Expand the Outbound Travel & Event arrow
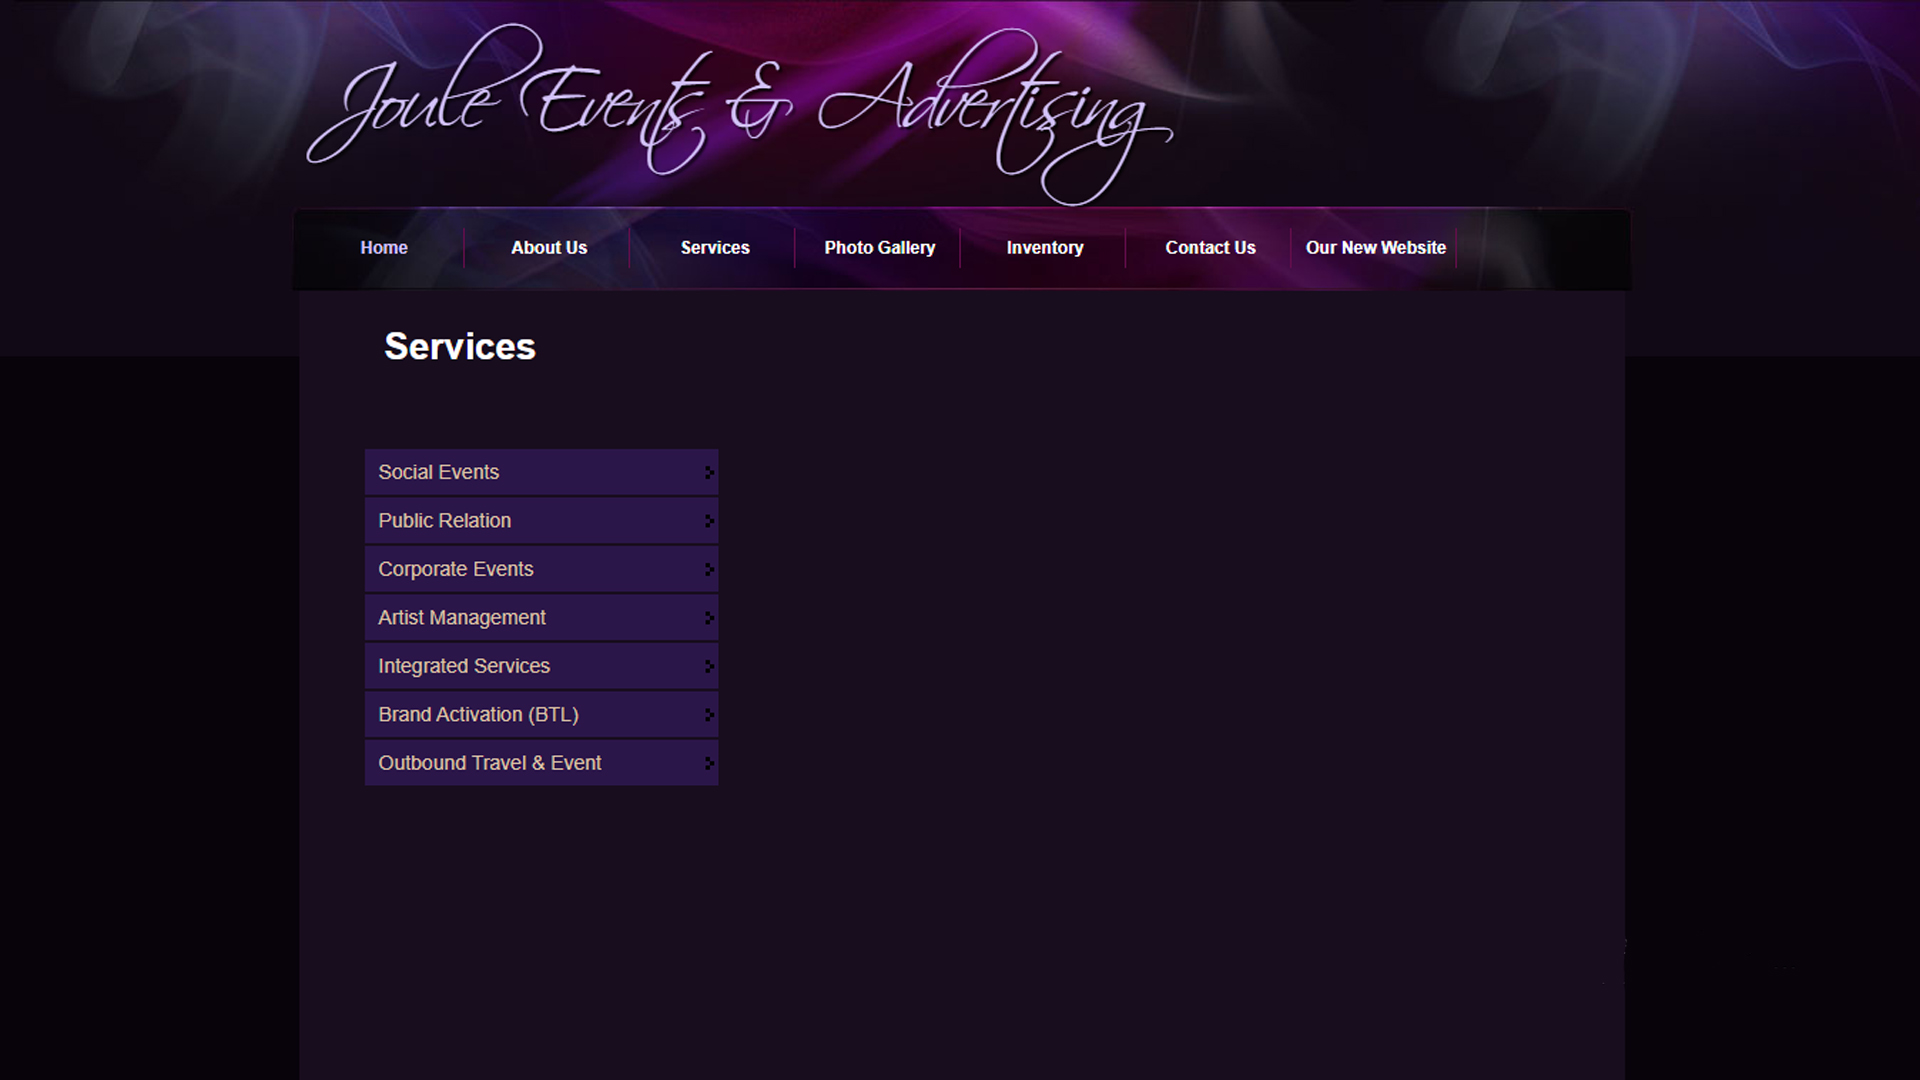Screen dimensions: 1920x1080 coord(709,763)
